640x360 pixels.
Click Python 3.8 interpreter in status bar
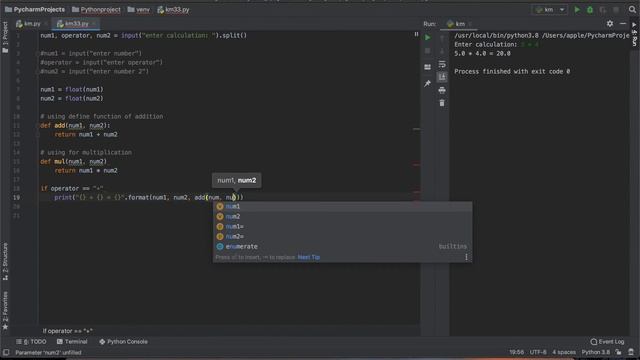click(x=596, y=352)
